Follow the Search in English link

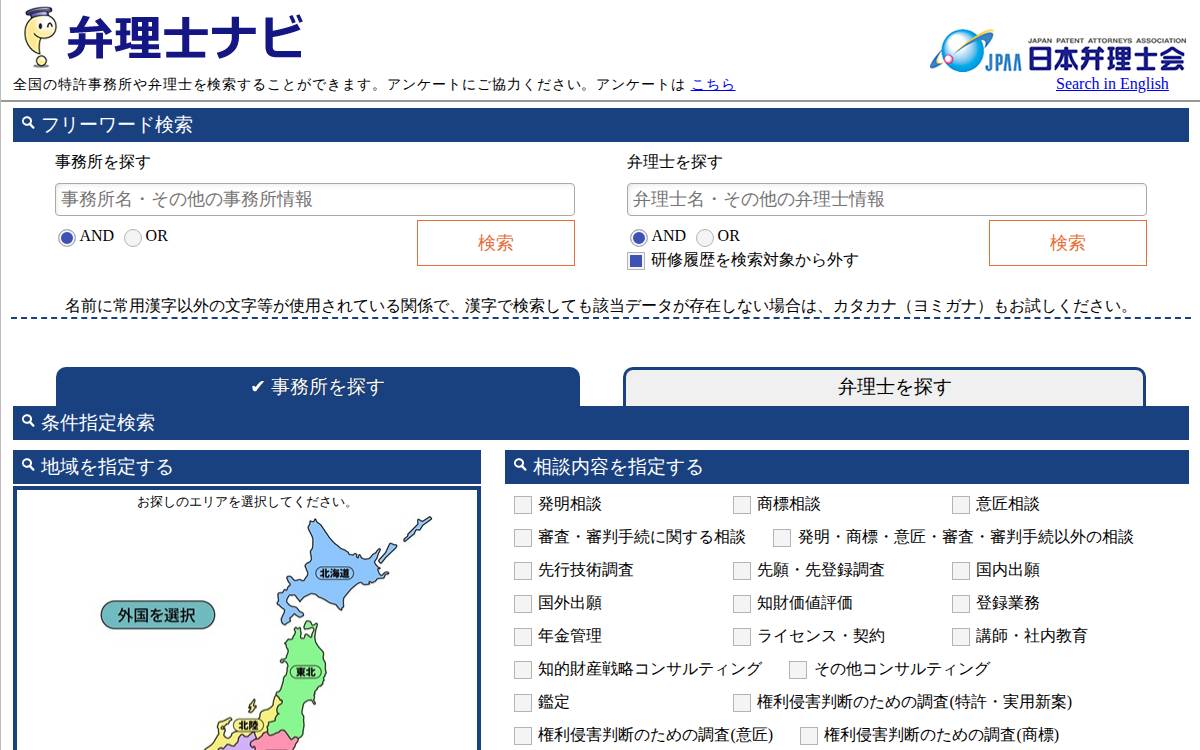point(1112,84)
